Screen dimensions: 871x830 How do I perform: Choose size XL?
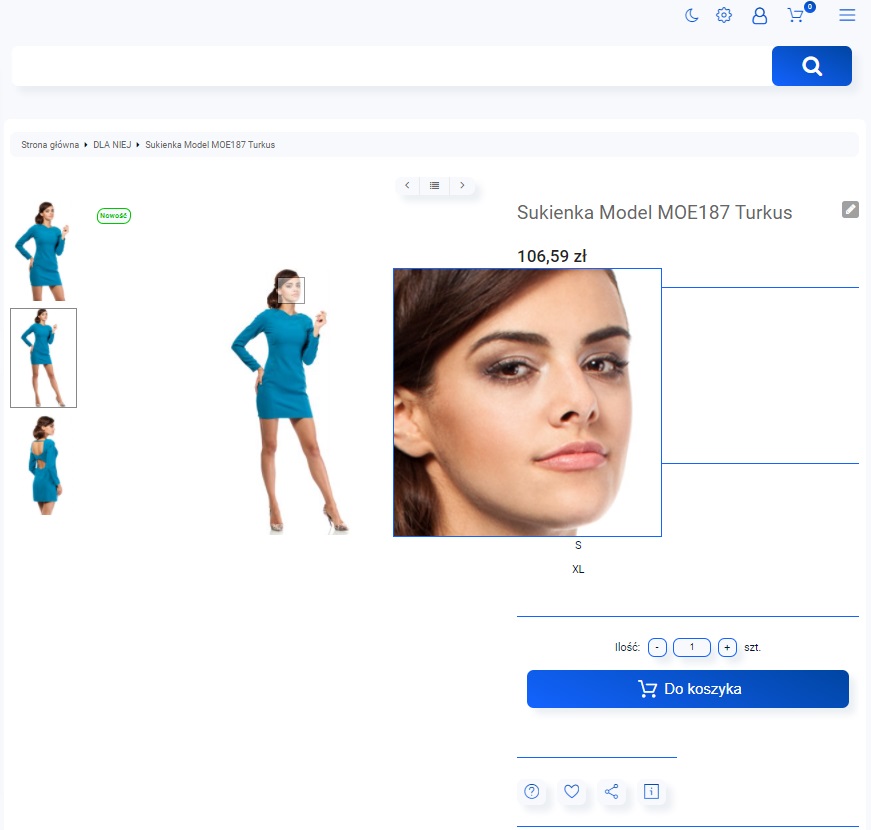pos(578,569)
